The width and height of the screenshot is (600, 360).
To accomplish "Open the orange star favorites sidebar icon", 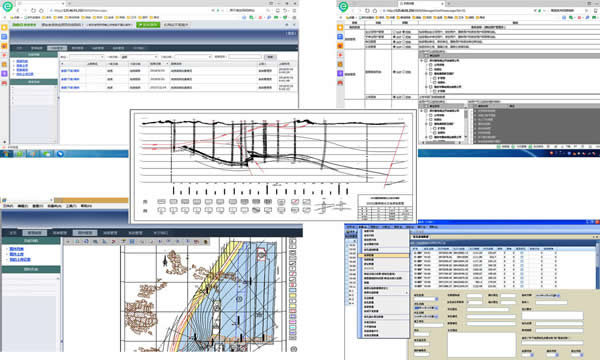I will pos(4,28).
